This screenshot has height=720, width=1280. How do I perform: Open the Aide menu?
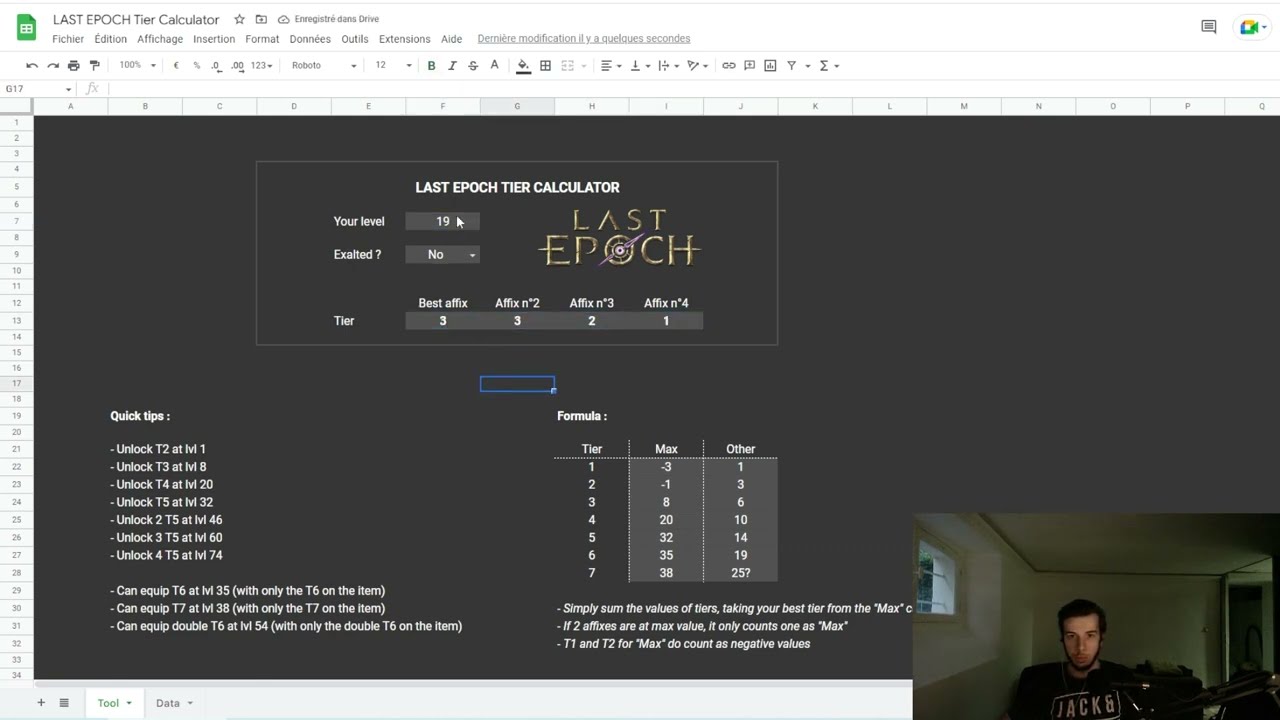point(452,39)
